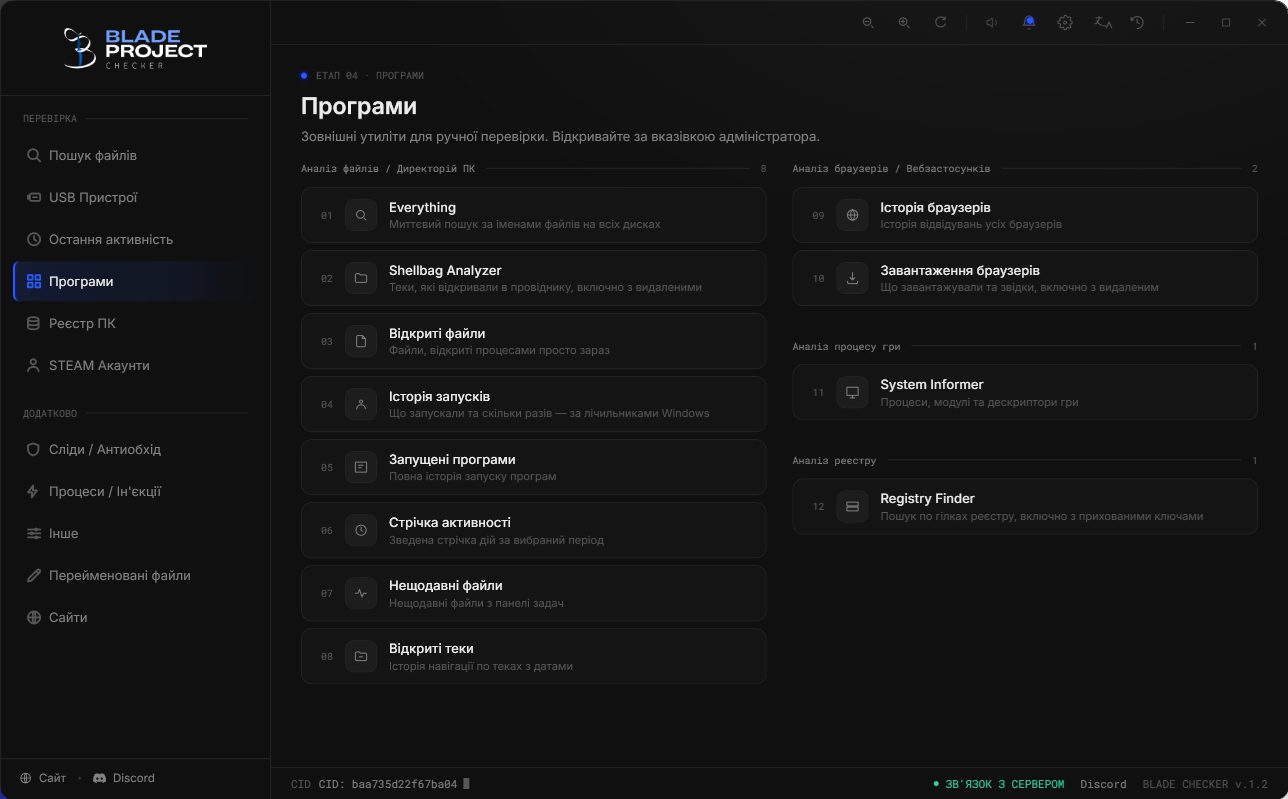Click the Історія браузерів globe icon
Screen dimensions: 1288x799
click(x=853, y=215)
